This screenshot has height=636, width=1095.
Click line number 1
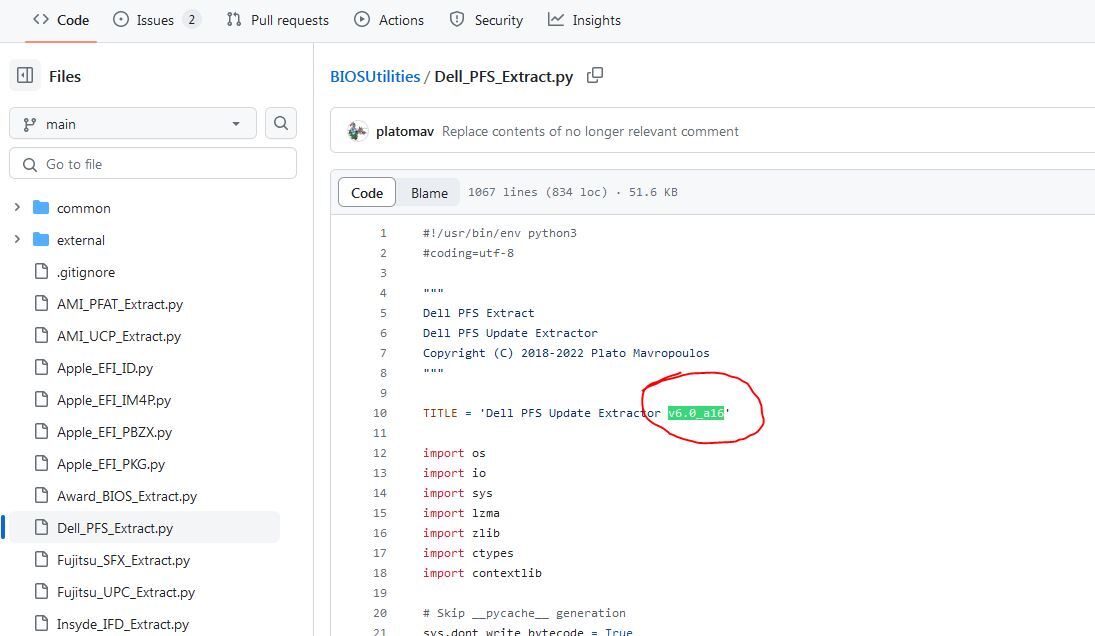click(383, 233)
